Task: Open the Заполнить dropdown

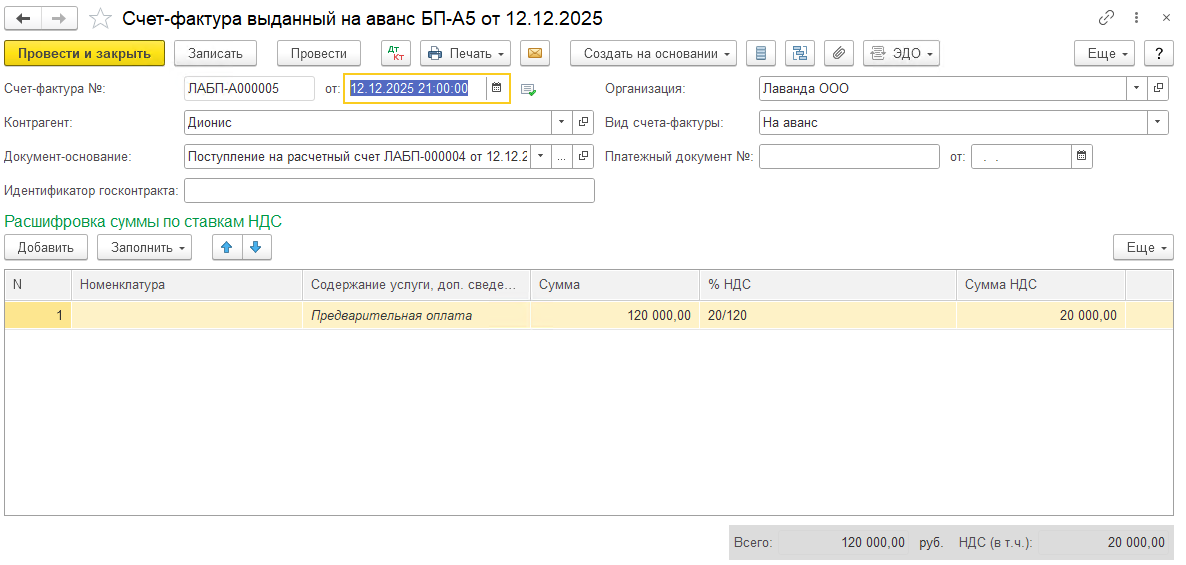Action: pos(144,247)
